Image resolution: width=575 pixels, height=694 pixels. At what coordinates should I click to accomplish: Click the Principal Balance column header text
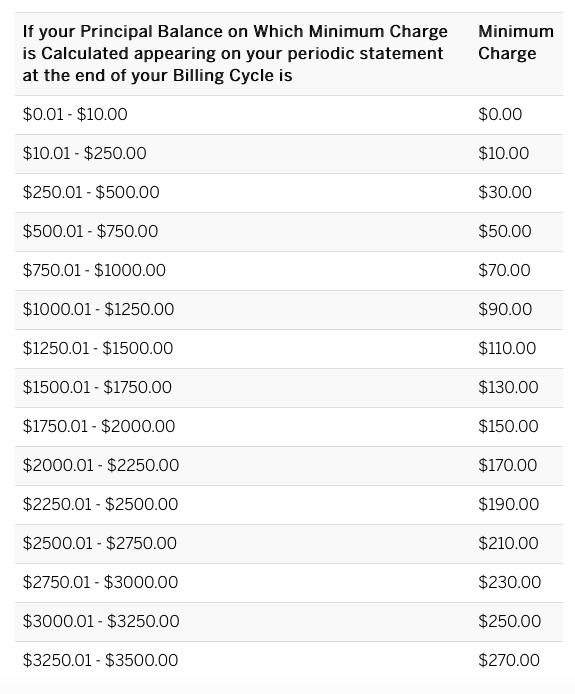pos(235,54)
